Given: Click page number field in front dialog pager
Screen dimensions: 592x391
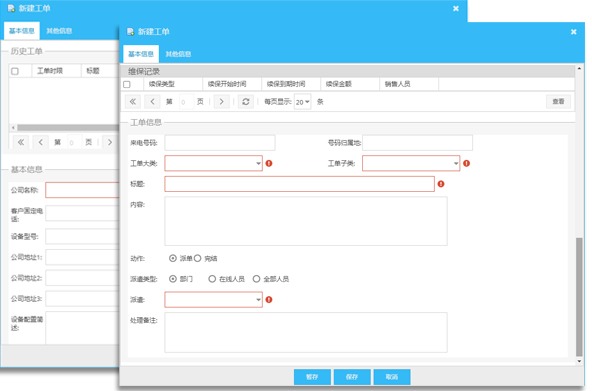Looking at the screenshot, I should click(186, 102).
